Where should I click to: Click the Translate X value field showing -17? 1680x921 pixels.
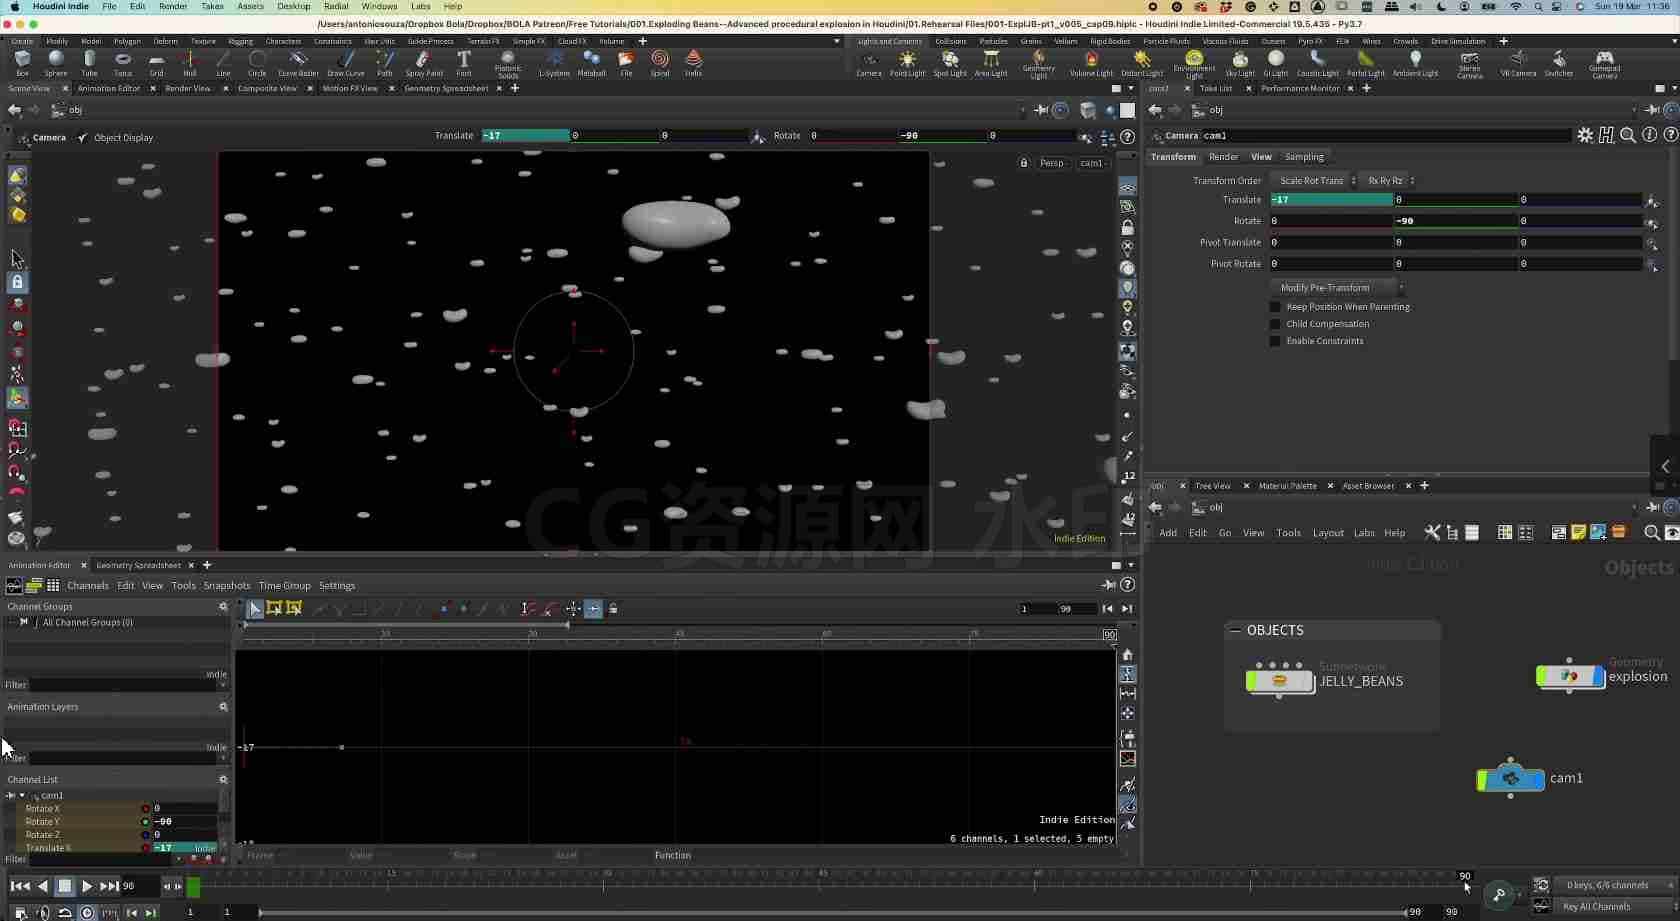(1331, 200)
